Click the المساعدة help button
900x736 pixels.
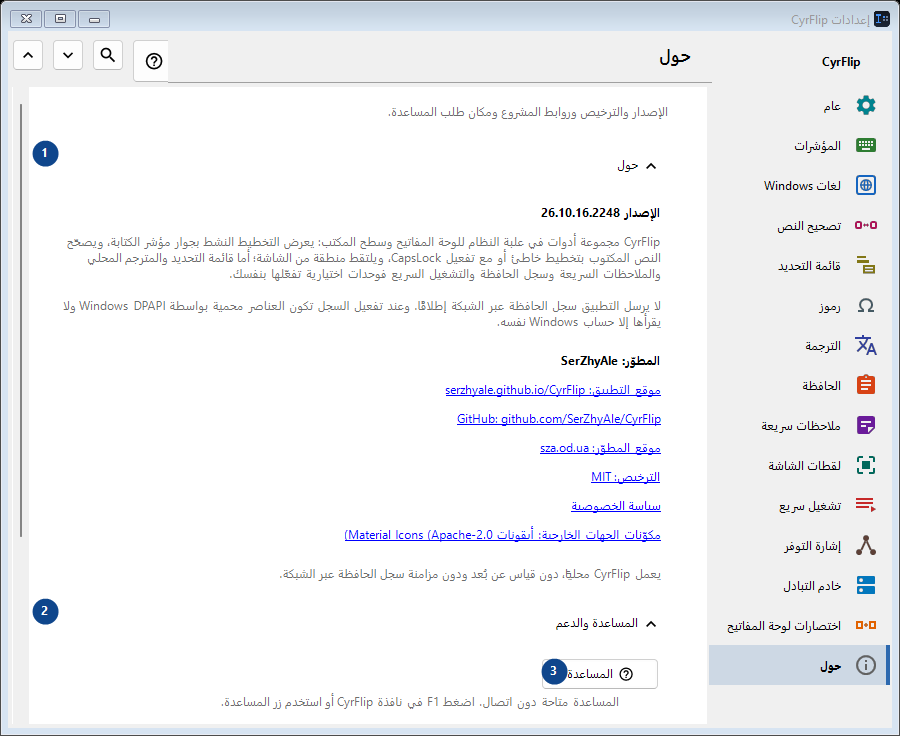[600, 673]
